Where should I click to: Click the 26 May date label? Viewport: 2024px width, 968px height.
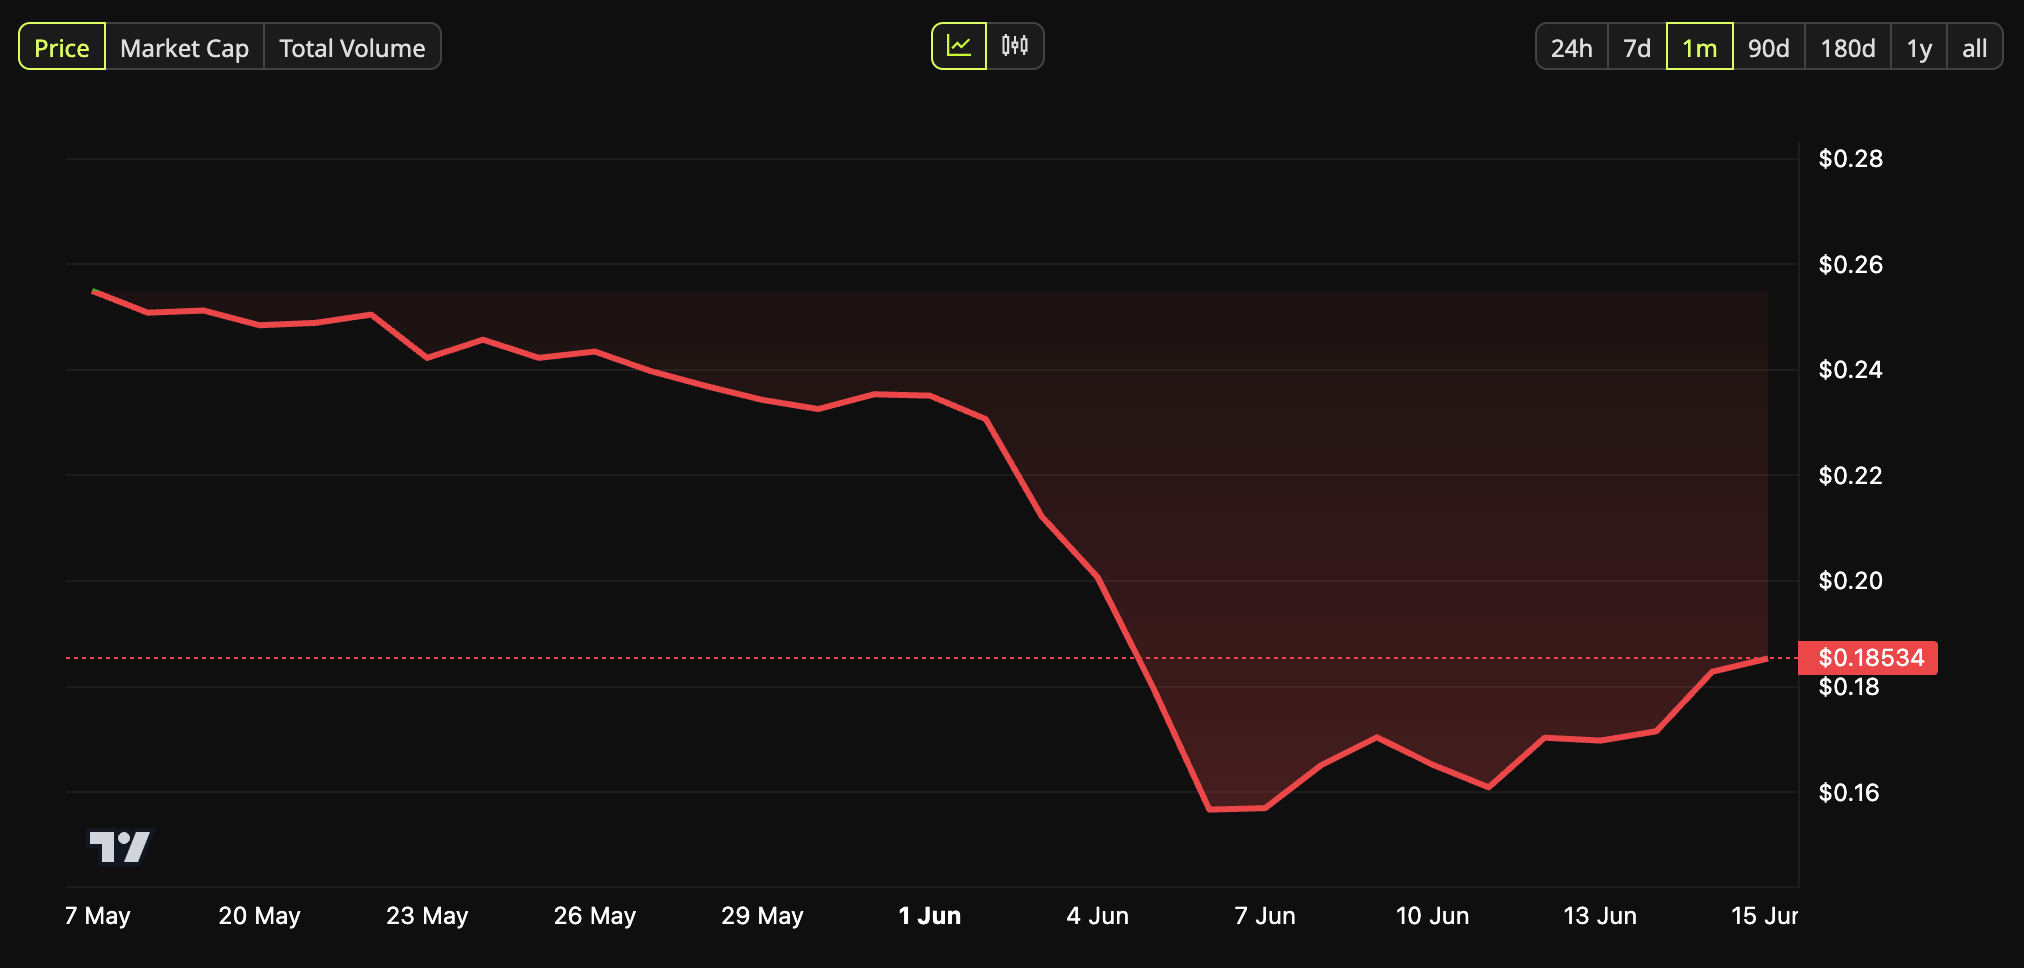tap(595, 916)
